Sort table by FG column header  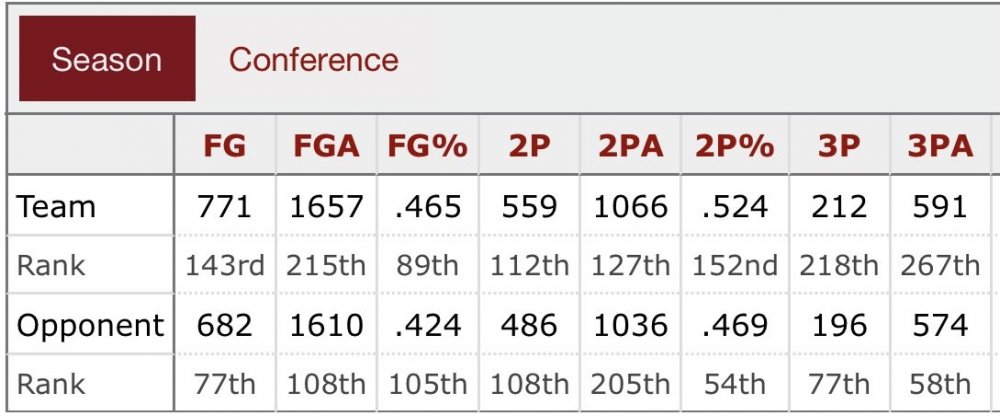click(x=224, y=146)
